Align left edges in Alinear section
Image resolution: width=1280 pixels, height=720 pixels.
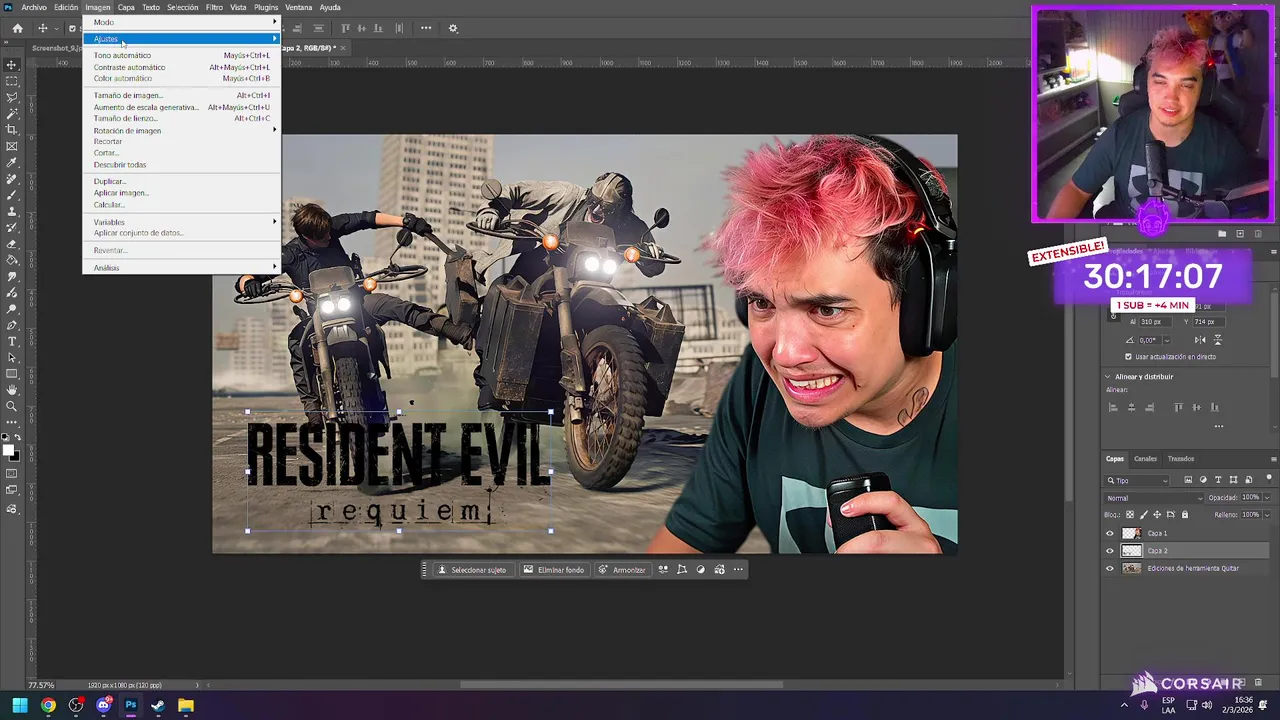(1113, 407)
